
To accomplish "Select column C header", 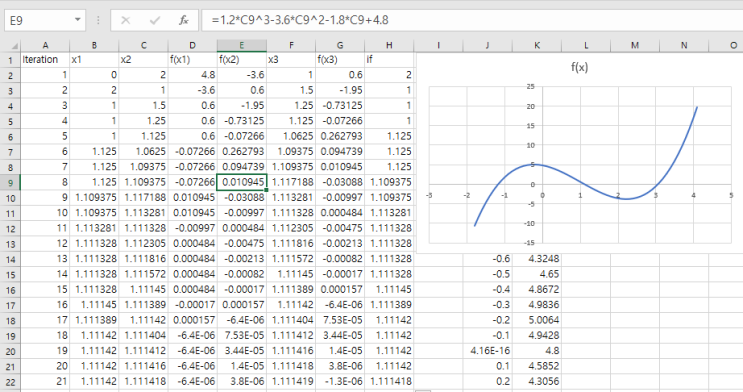I will click(x=143, y=46).
